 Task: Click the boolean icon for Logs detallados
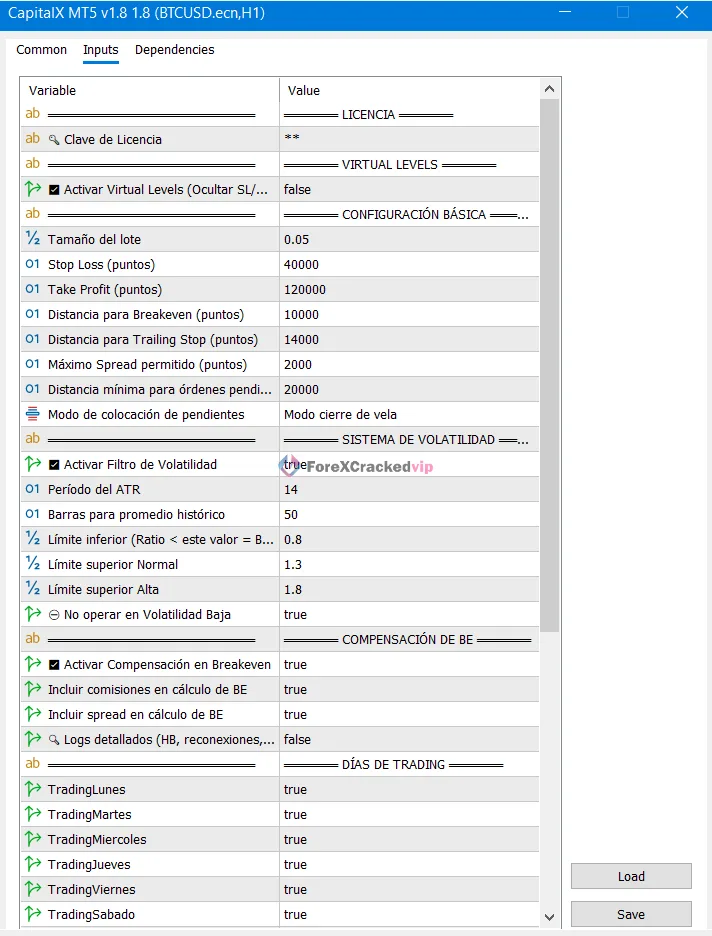pyautogui.click(x=32, y=739)
